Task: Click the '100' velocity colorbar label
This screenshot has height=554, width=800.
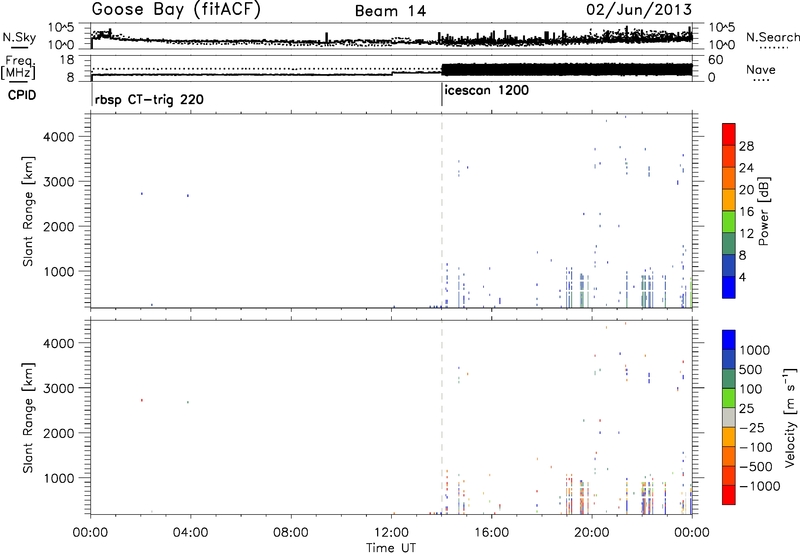Action: (x=751, y=389)
